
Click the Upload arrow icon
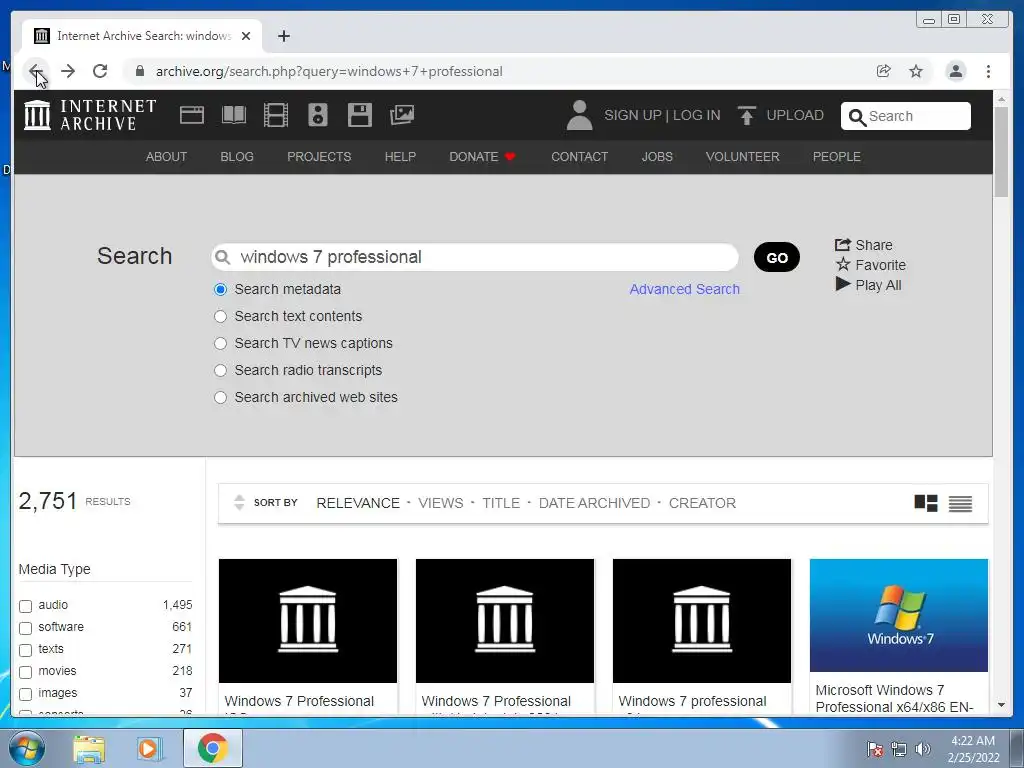746,115
